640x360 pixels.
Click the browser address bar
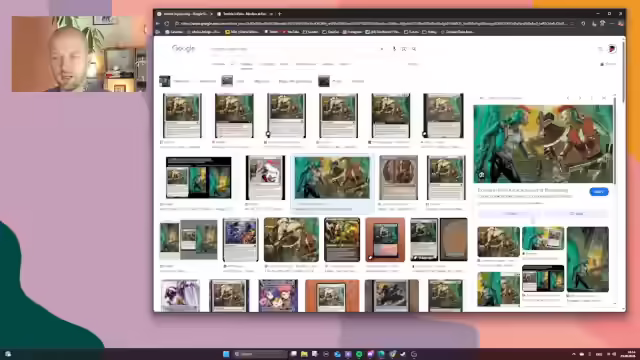click(373, 24)
